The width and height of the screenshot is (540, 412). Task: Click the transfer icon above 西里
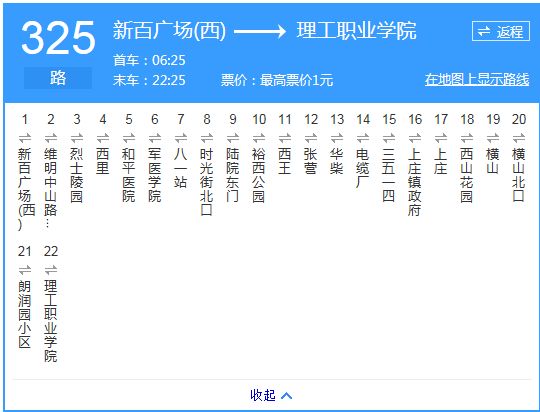click(103, 138)
